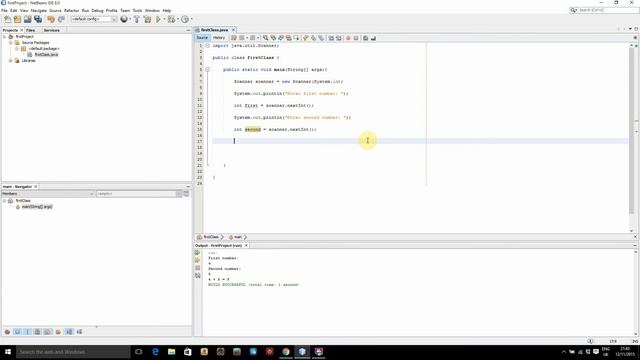Toggle Show Static Members filter in Navigator

tap(27, 332)
